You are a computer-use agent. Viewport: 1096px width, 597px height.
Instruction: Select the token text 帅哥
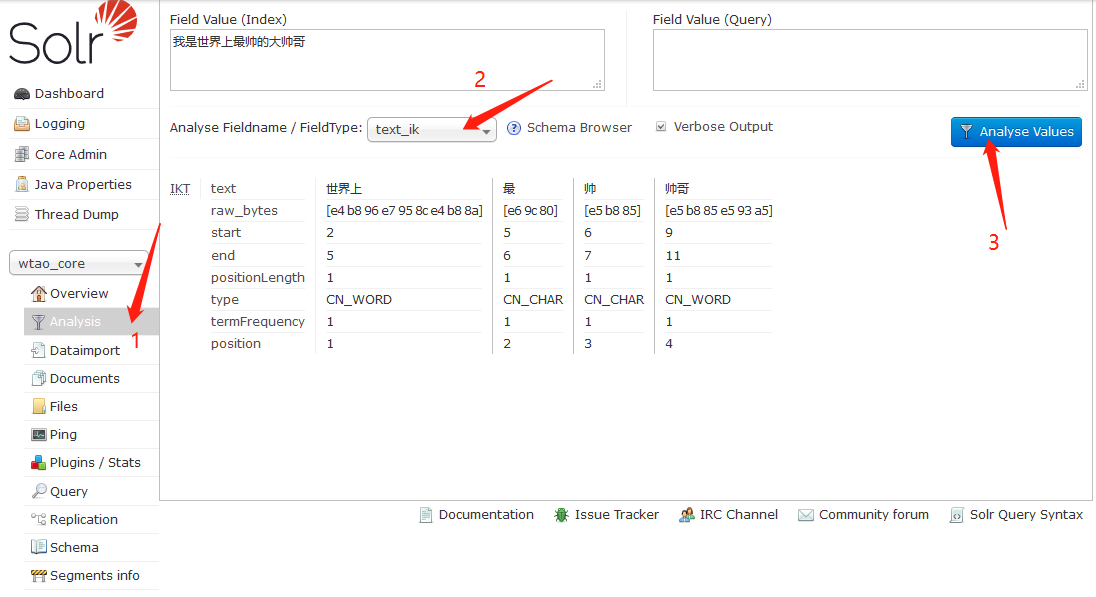pos(677,189)
